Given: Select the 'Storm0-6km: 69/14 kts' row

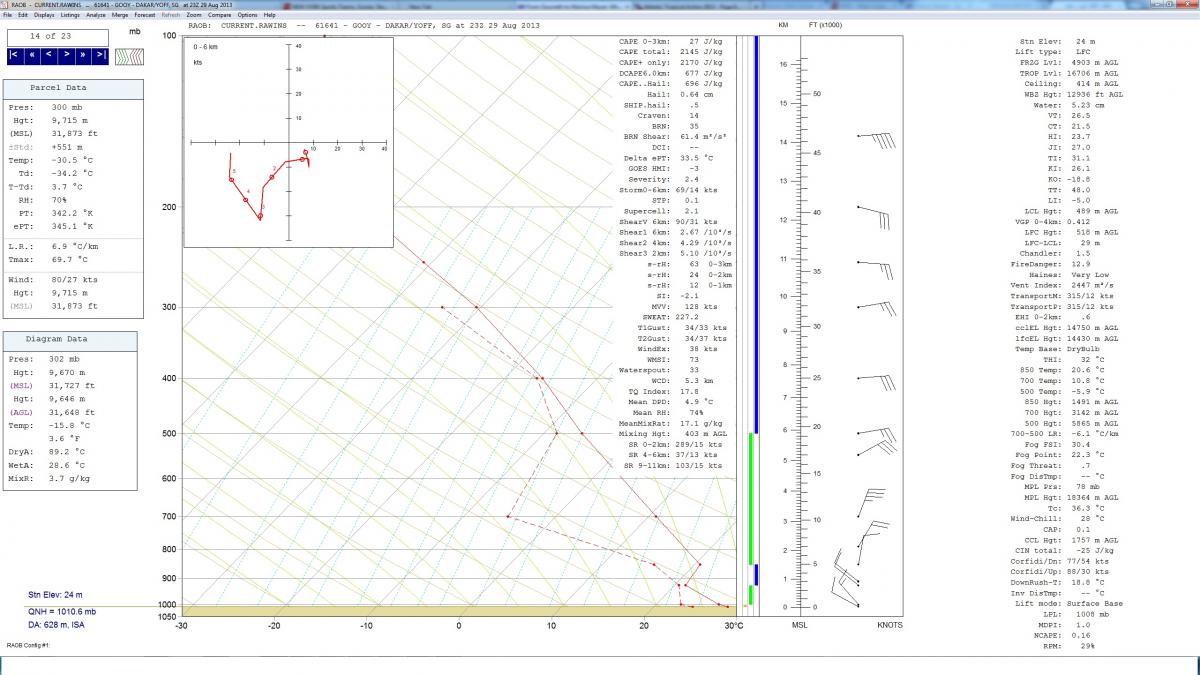Looking at the screenshot, I should pyautogui.click(x=669, y=189).
